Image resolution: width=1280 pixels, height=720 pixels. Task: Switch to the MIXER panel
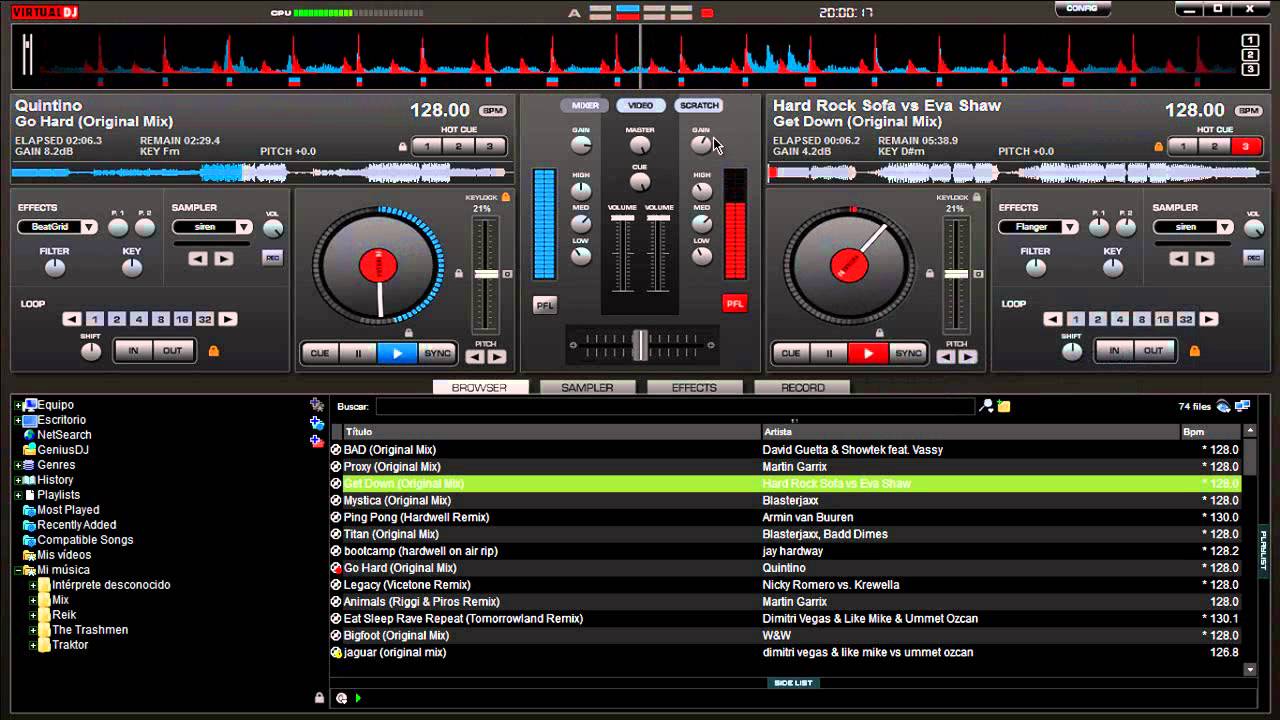tap(585, 105)
